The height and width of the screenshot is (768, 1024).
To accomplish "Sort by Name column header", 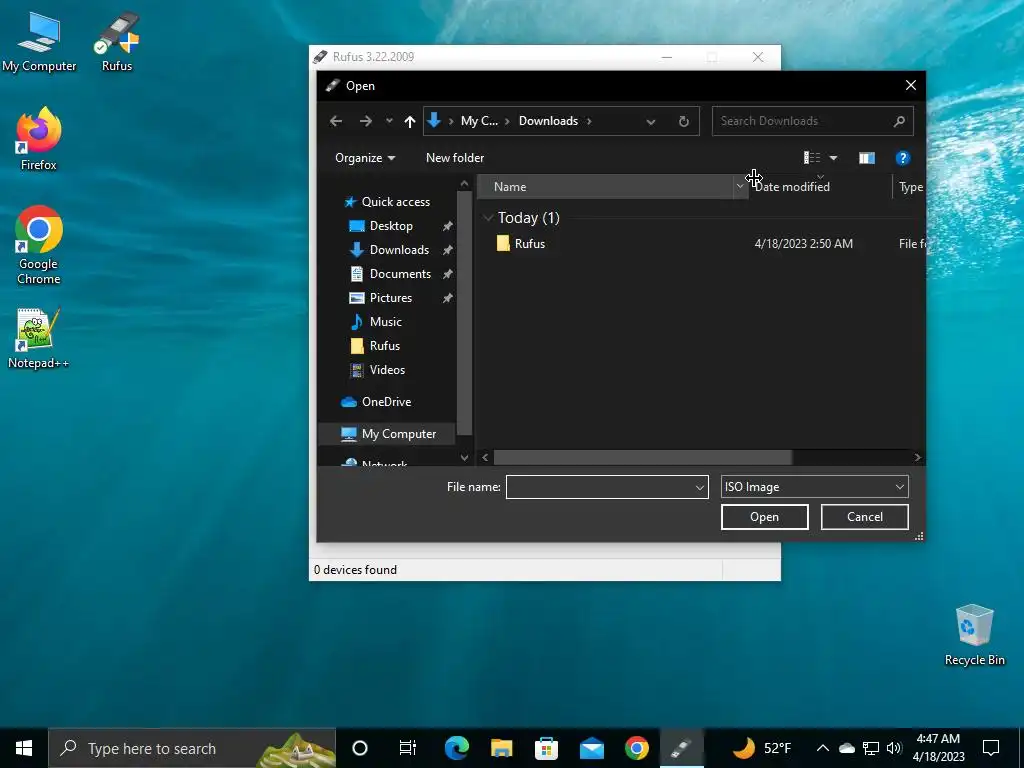I will pyautogui.click(x=605, y=187).
